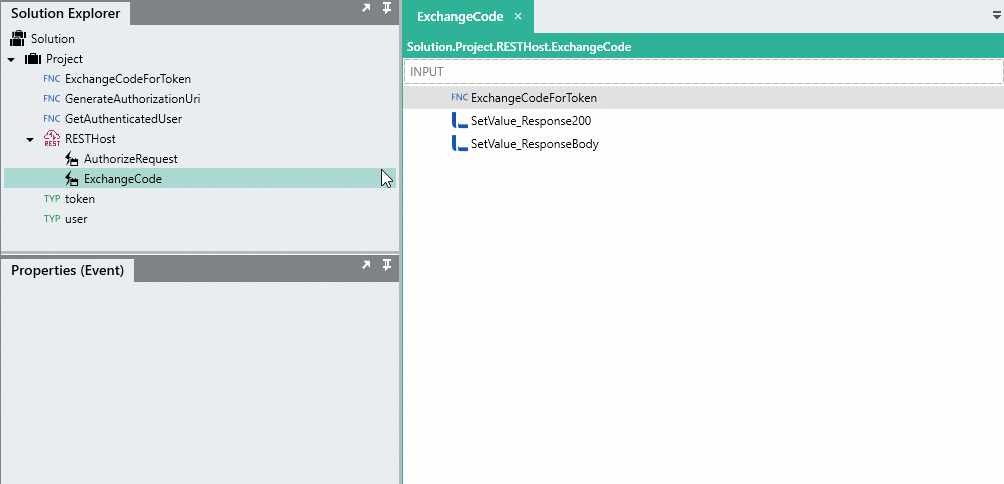Click the AuthorizeRequest event icon

coord(71,159)
